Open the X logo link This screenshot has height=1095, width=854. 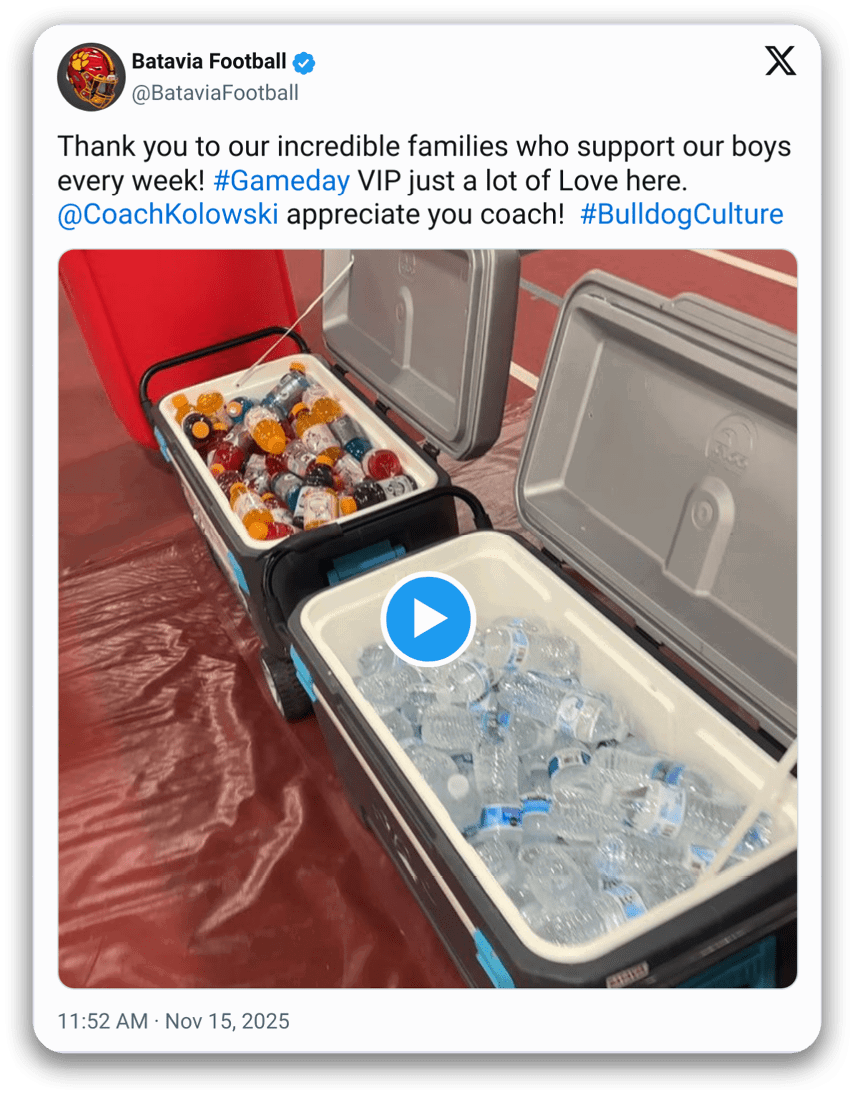781,61
